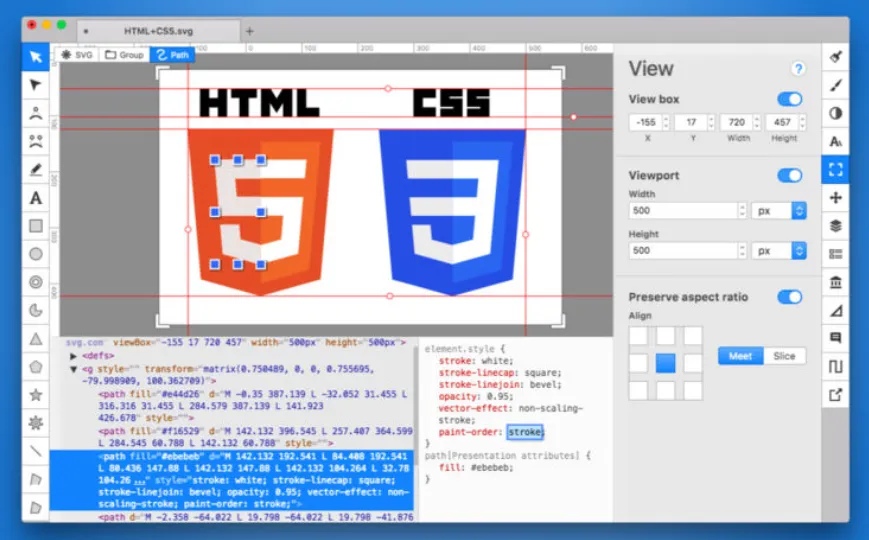Select the Edit tool black arrow
The height and width of the screenshot is (540, 869).
[x=35, y=85]
